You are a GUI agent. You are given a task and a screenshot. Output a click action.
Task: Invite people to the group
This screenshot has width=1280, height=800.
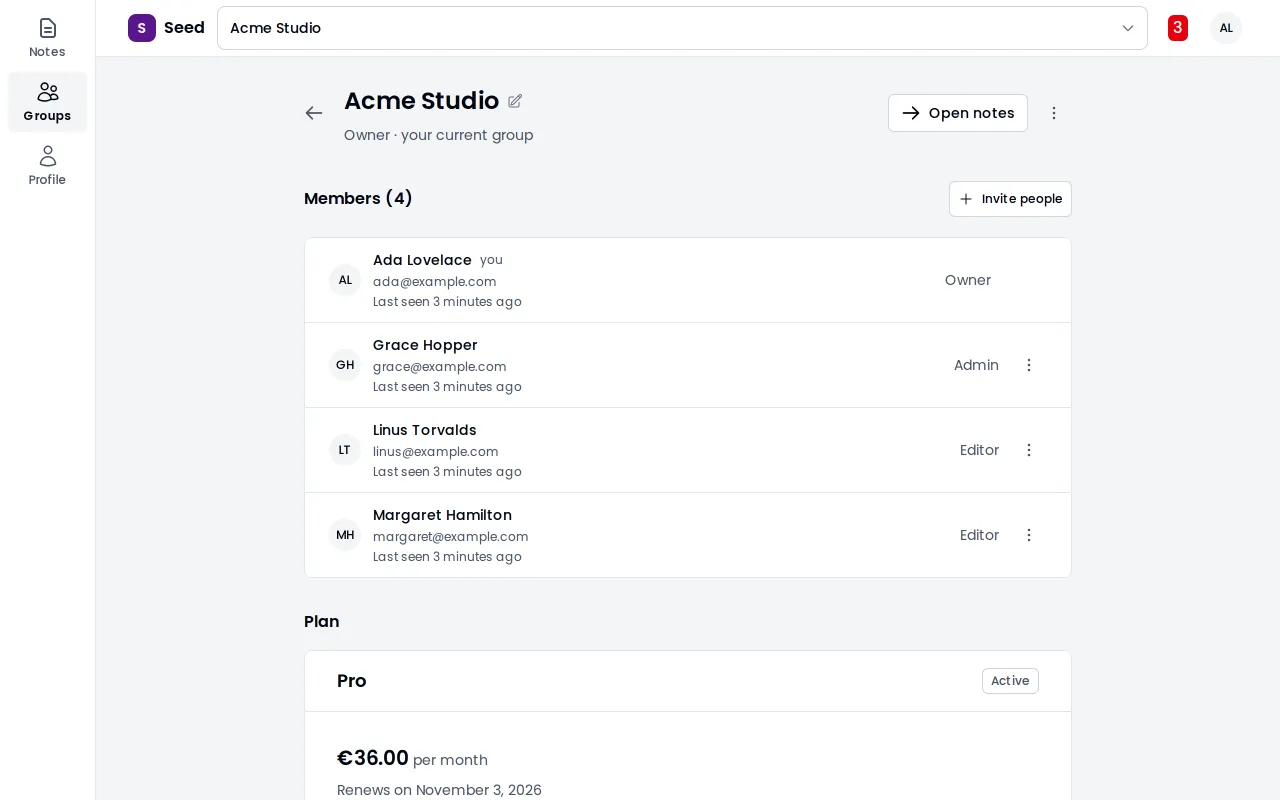pyautogui.click(x=1010, y=199)
